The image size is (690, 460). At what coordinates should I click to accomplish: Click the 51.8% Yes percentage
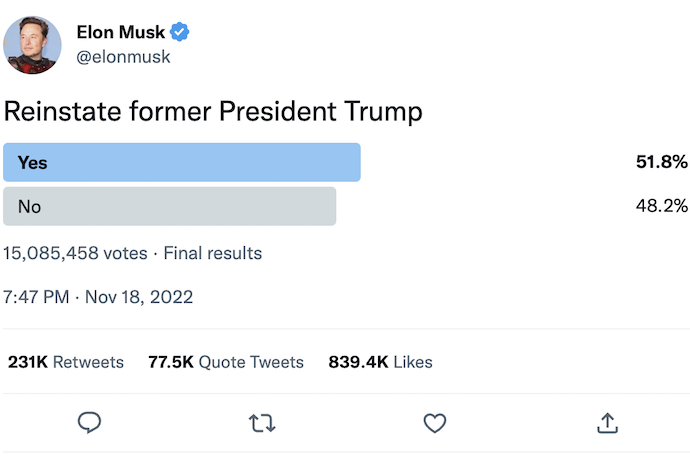click(661, 163)
